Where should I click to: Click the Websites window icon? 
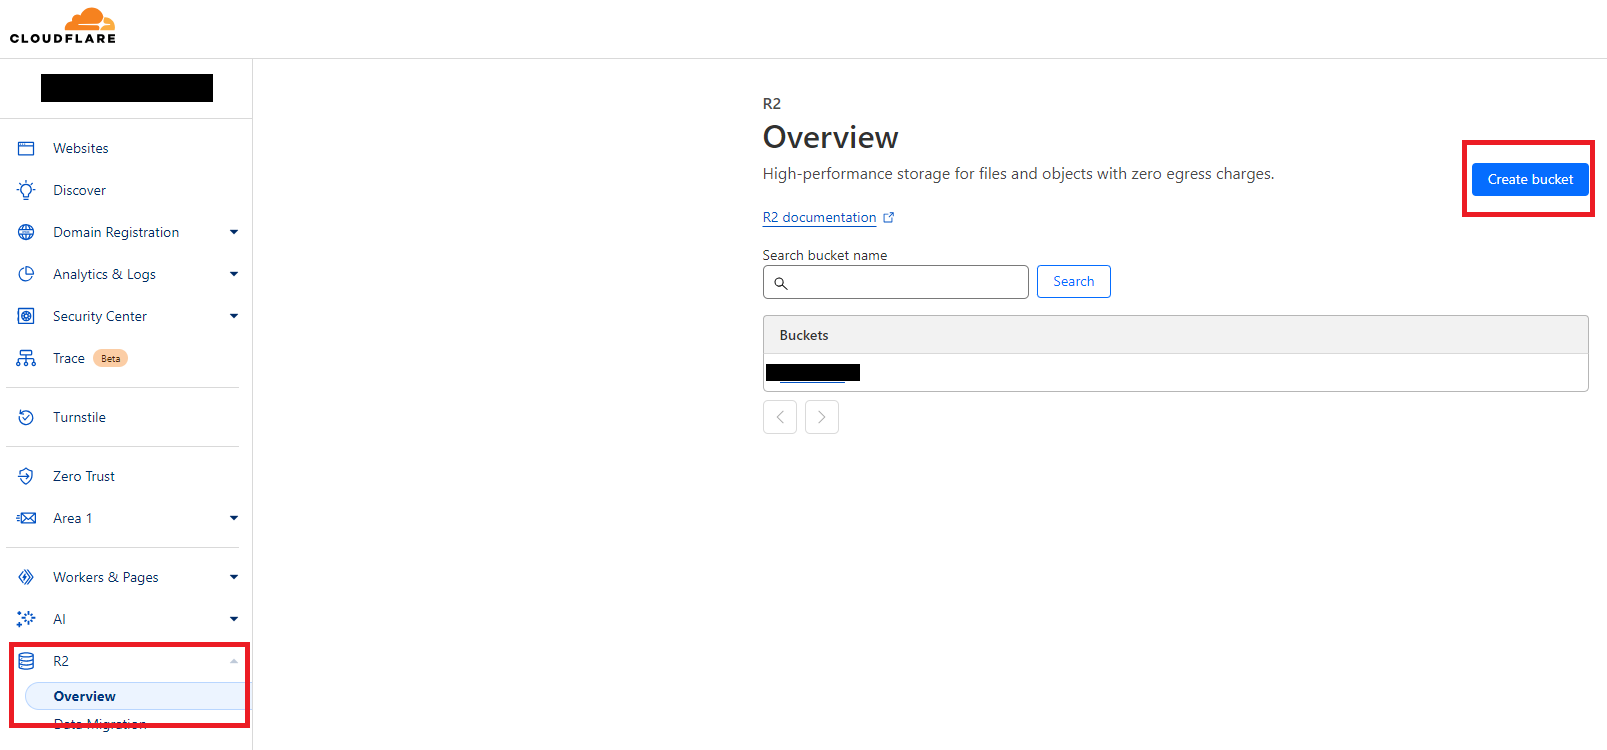point(26,148)
